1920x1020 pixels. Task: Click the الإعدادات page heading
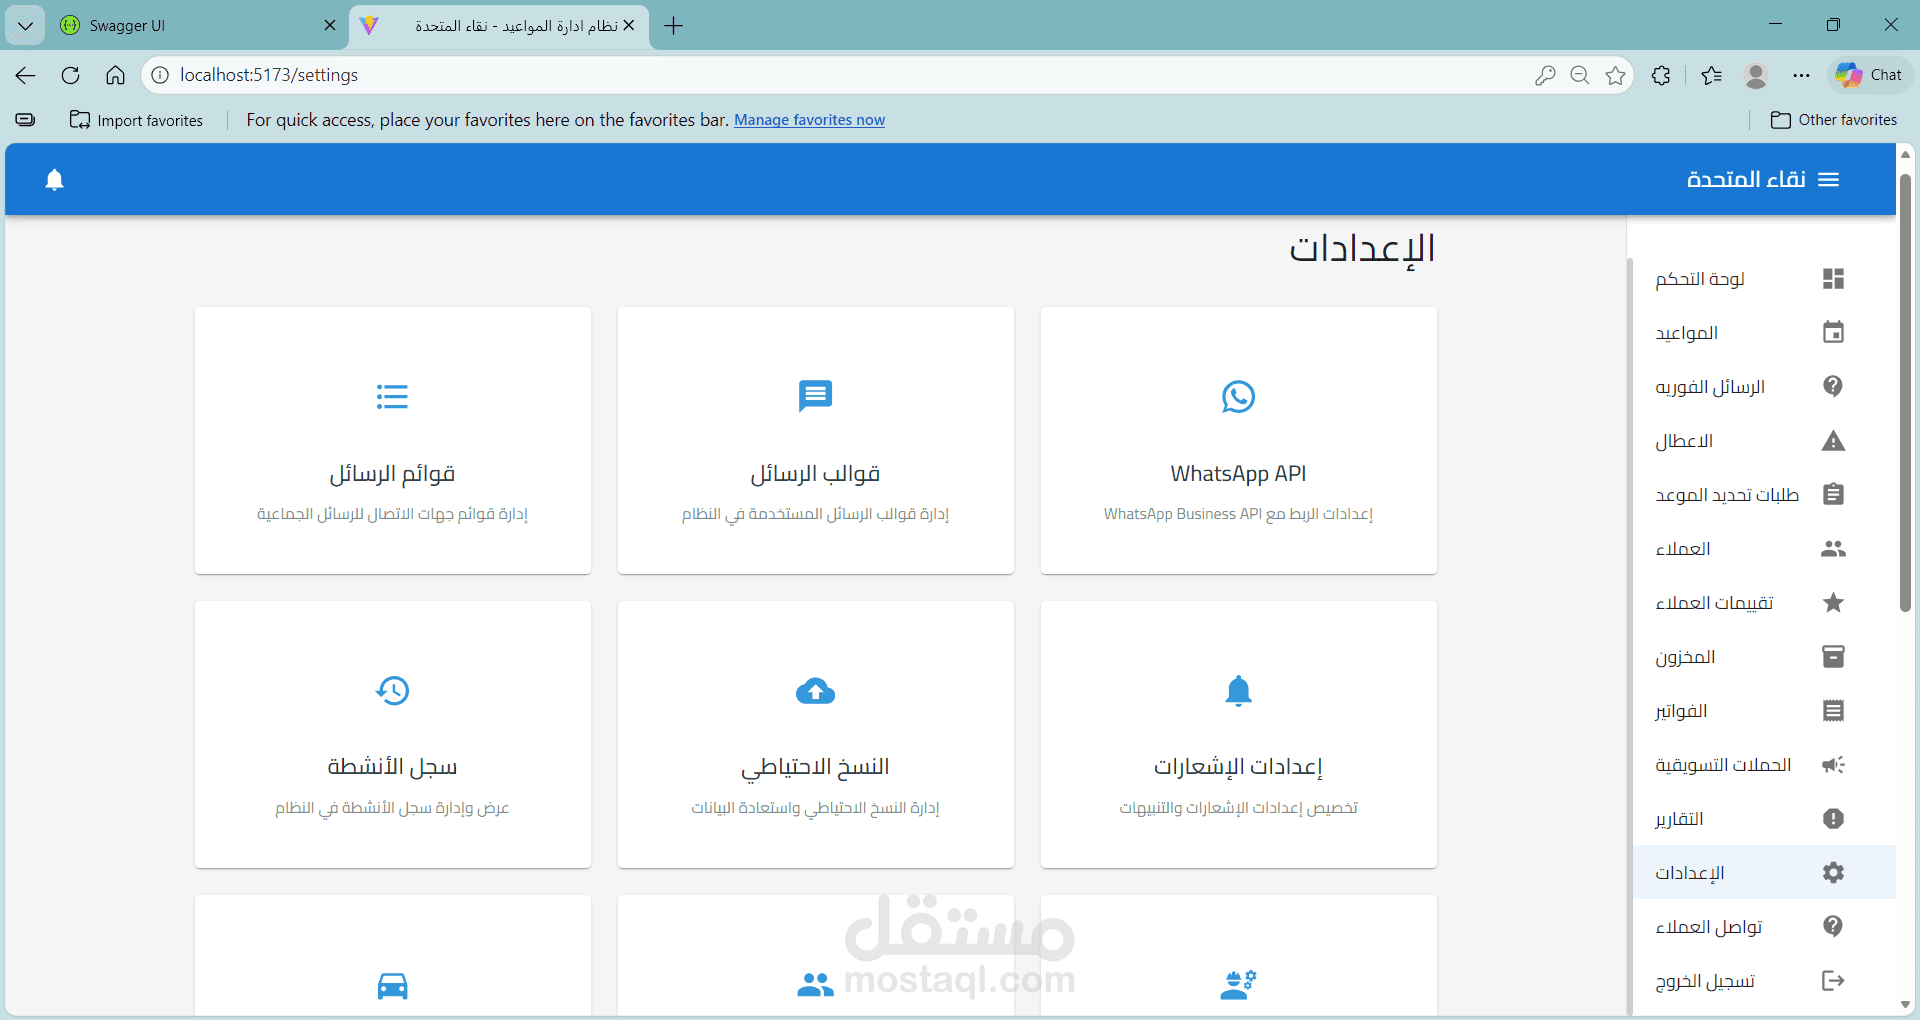[x=1362, y=248]
